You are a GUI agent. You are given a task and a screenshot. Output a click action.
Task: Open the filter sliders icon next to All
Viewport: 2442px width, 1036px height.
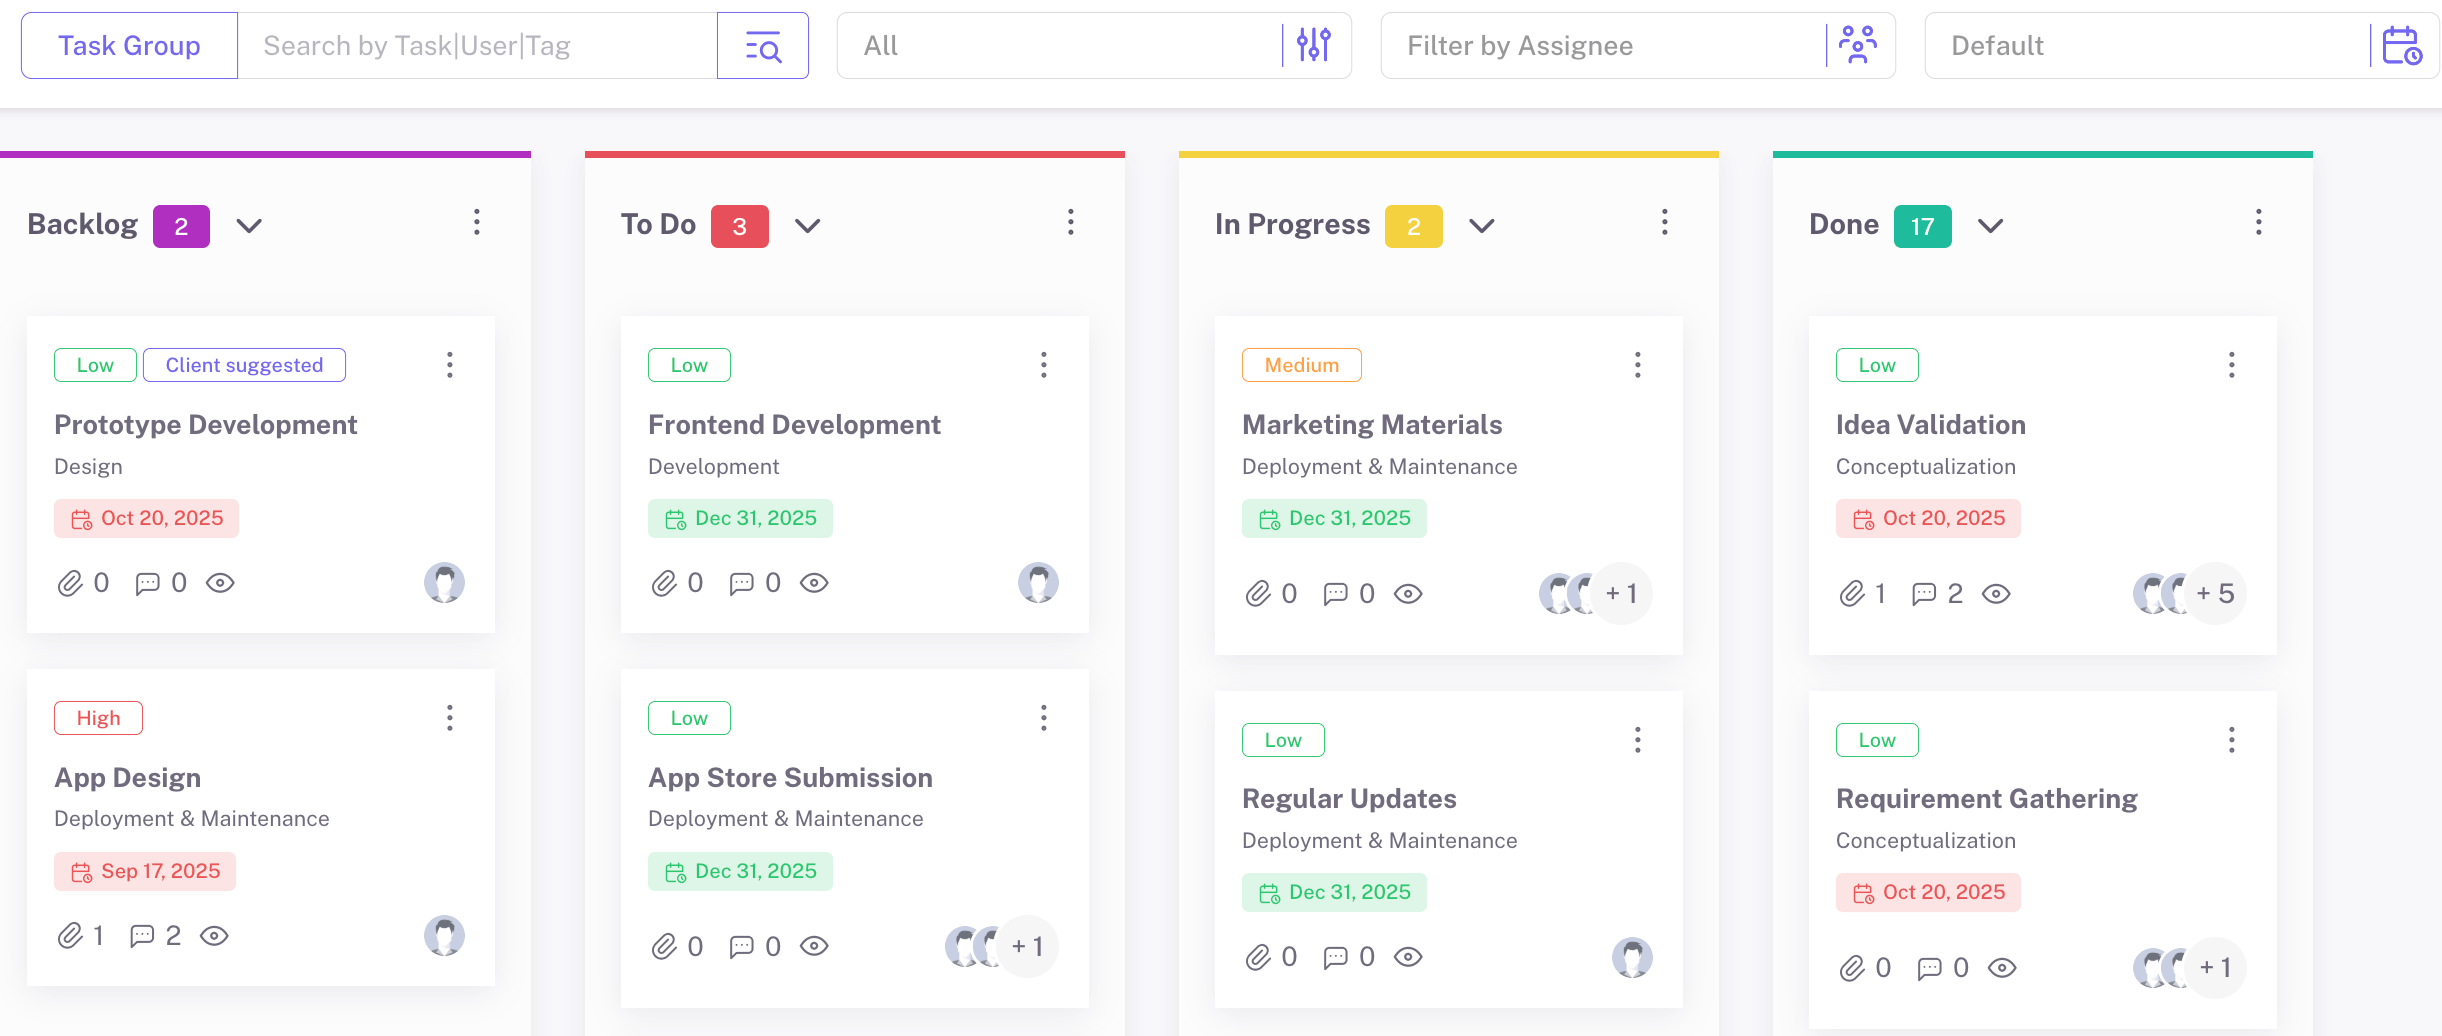coord(1313,46)
